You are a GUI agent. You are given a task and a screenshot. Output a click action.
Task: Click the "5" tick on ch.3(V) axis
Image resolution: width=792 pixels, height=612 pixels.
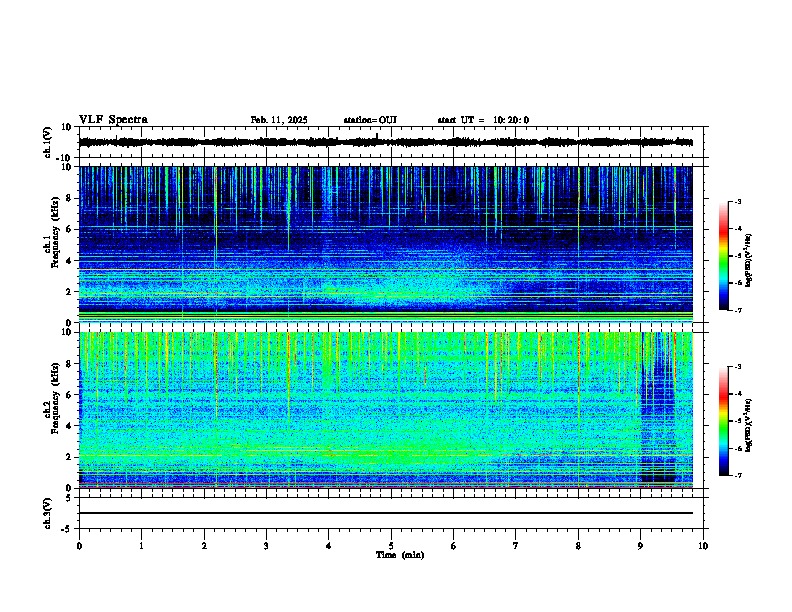point(69,498)
